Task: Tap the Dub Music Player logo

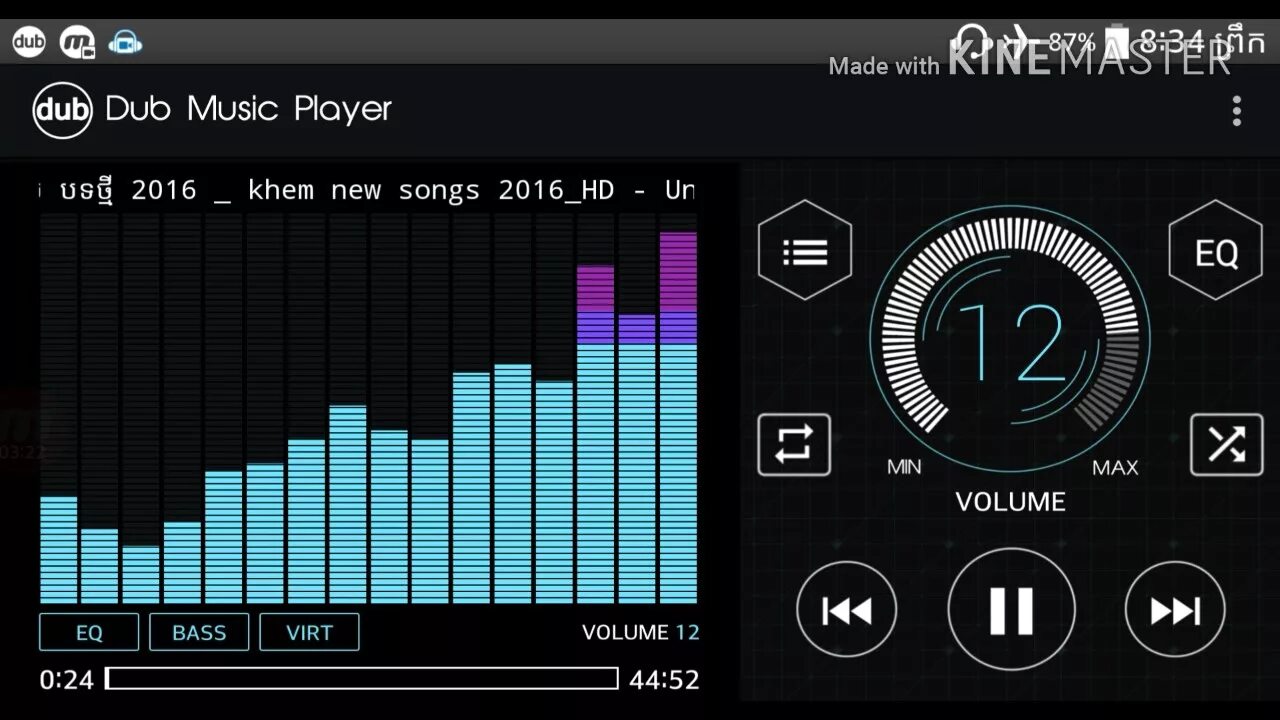Action: point(62,109)
